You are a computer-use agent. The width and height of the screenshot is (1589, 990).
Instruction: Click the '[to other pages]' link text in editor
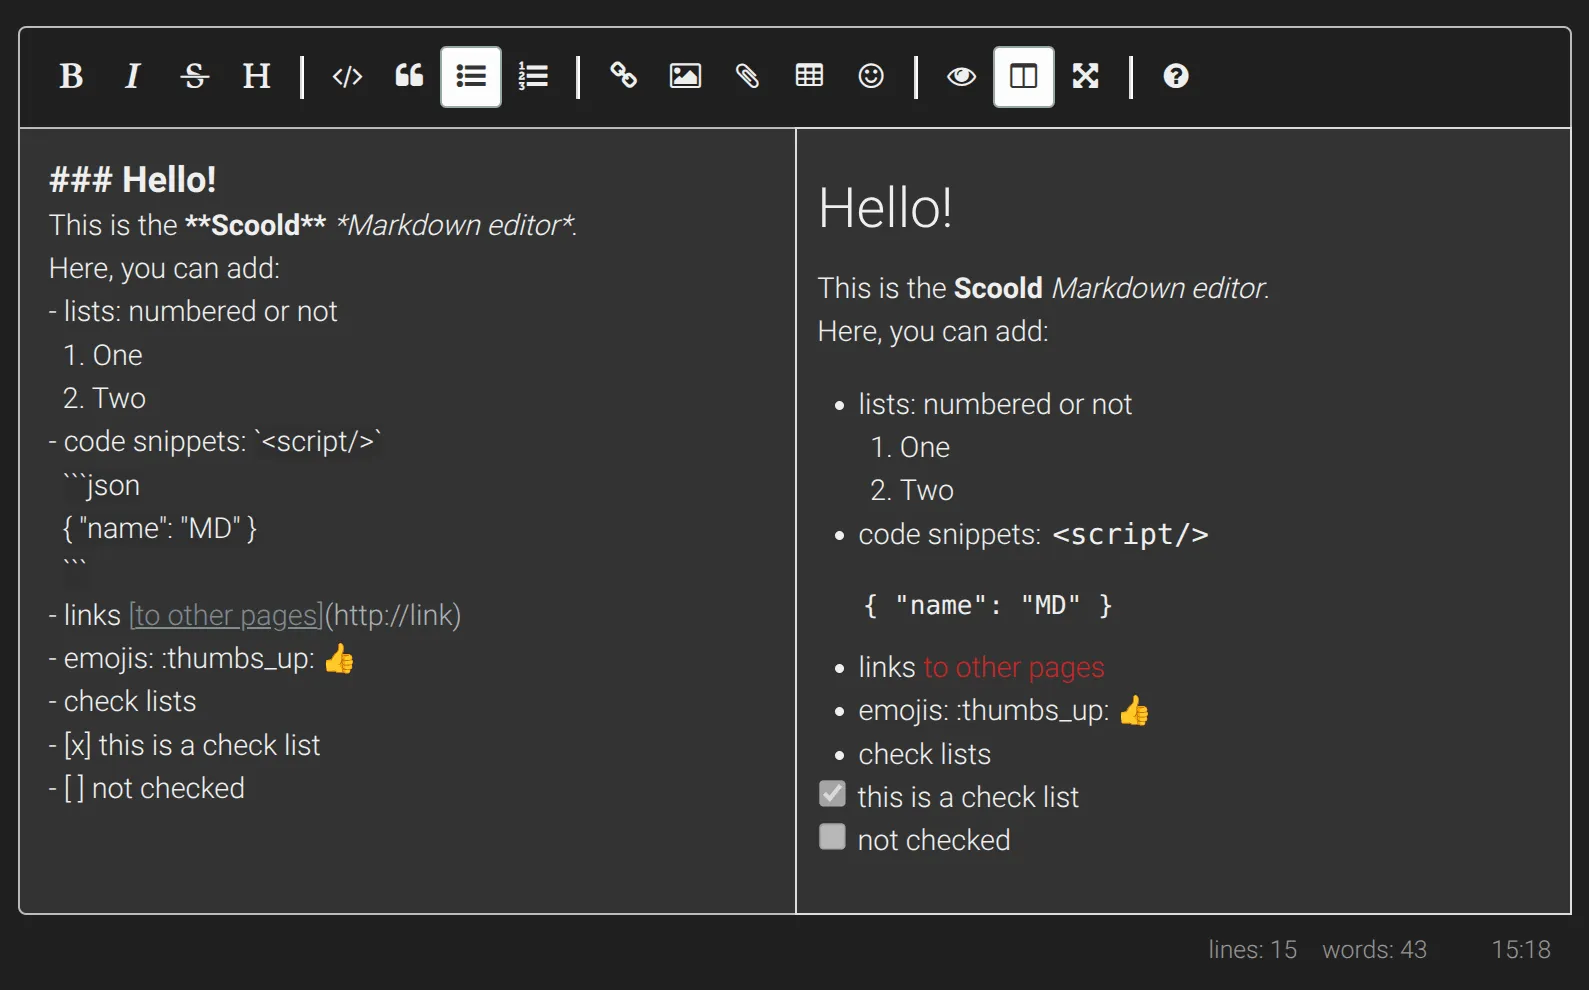(x=226, y=615)
